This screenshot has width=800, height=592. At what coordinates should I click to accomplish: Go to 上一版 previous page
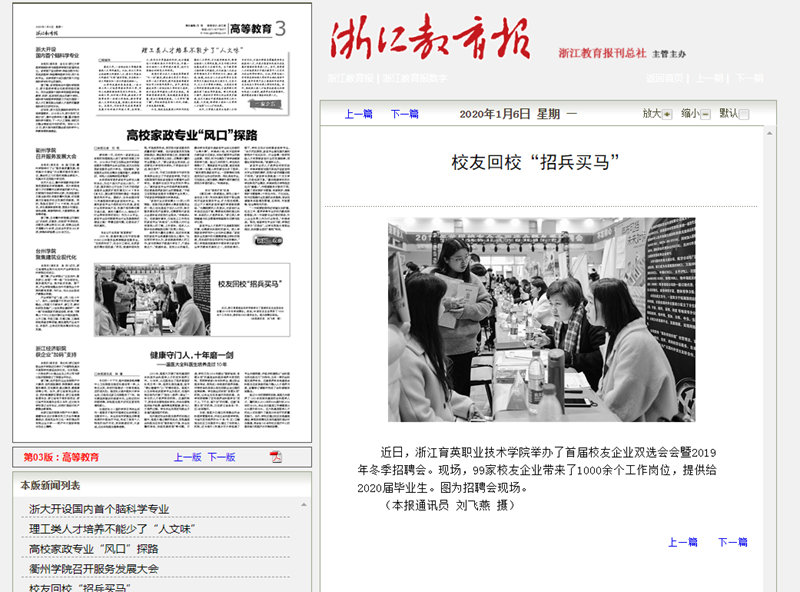tap(187, 457)
